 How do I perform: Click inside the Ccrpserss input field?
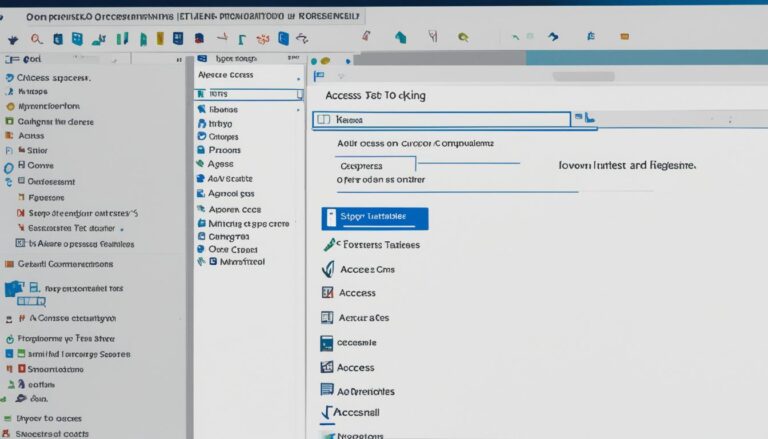click(376, 166)
